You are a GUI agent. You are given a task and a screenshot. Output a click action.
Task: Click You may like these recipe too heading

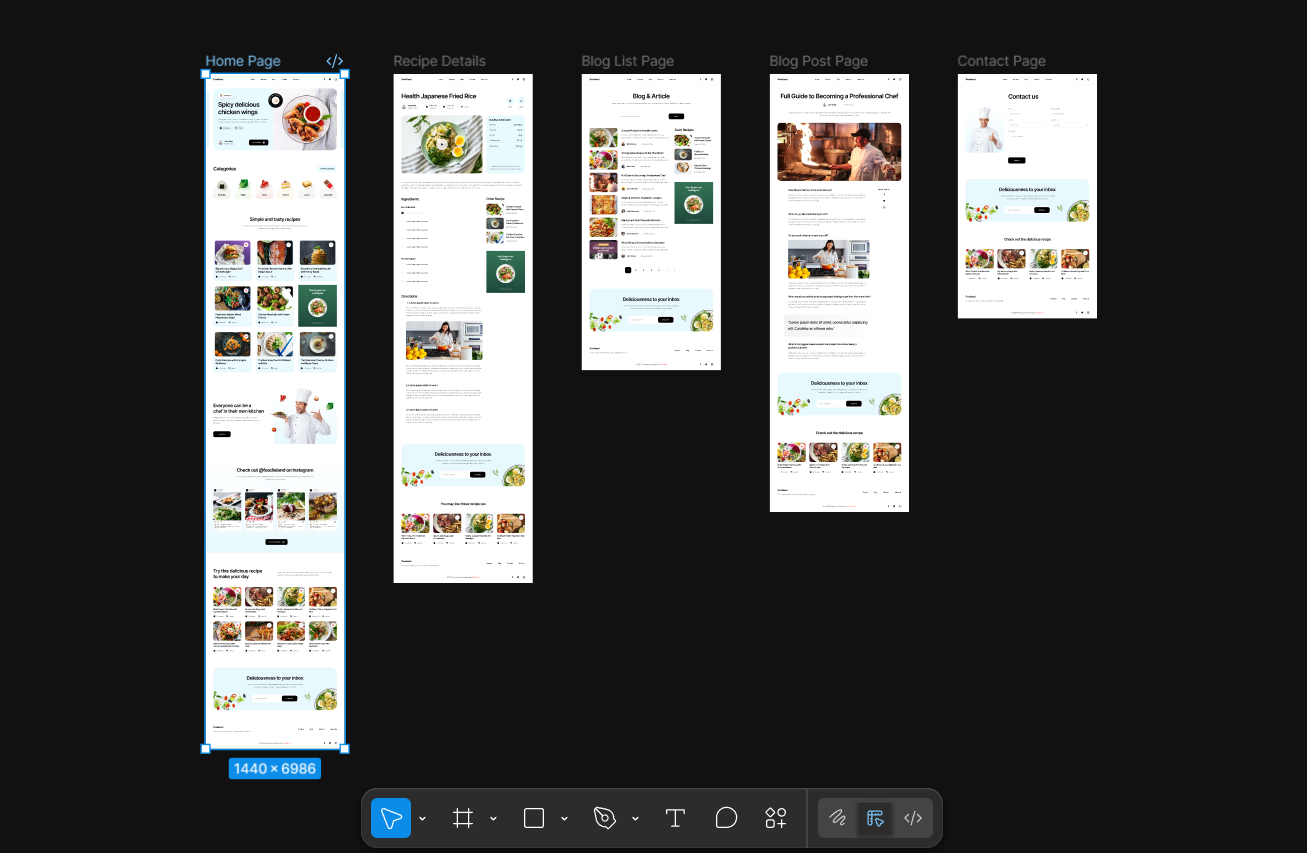click(x=463, y=504)
